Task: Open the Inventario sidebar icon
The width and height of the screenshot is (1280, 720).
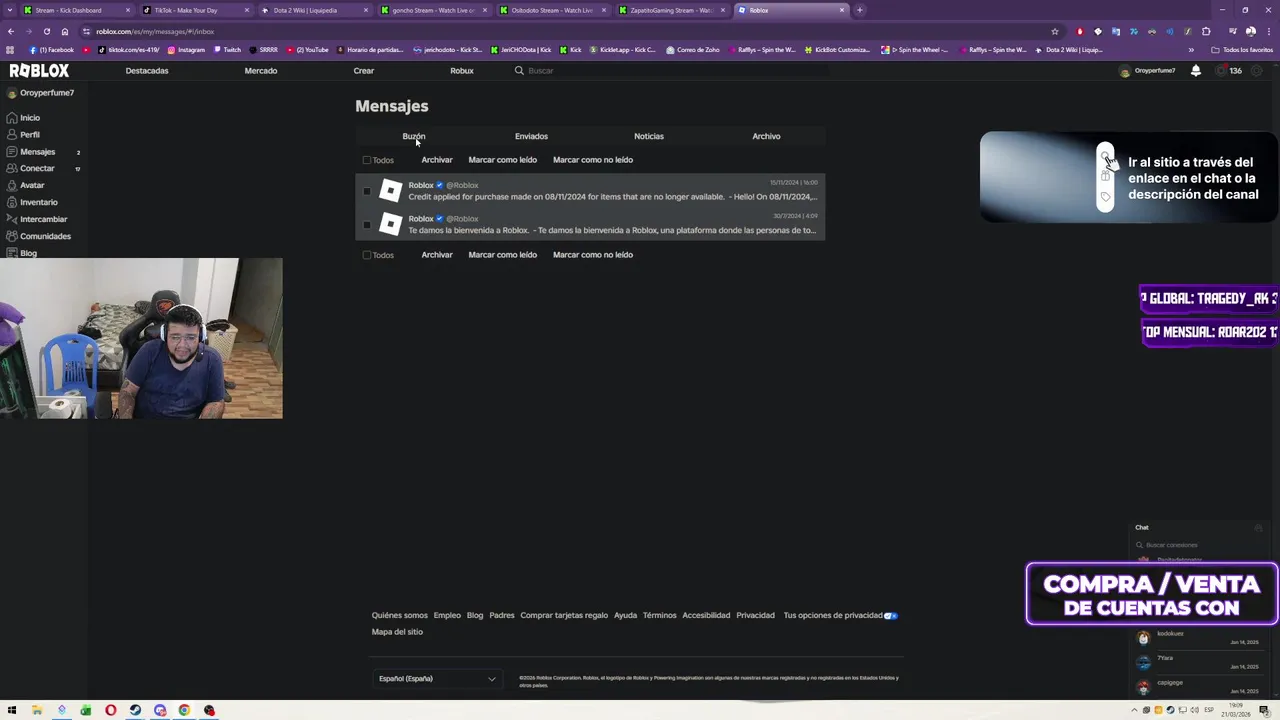Action: 12,202
